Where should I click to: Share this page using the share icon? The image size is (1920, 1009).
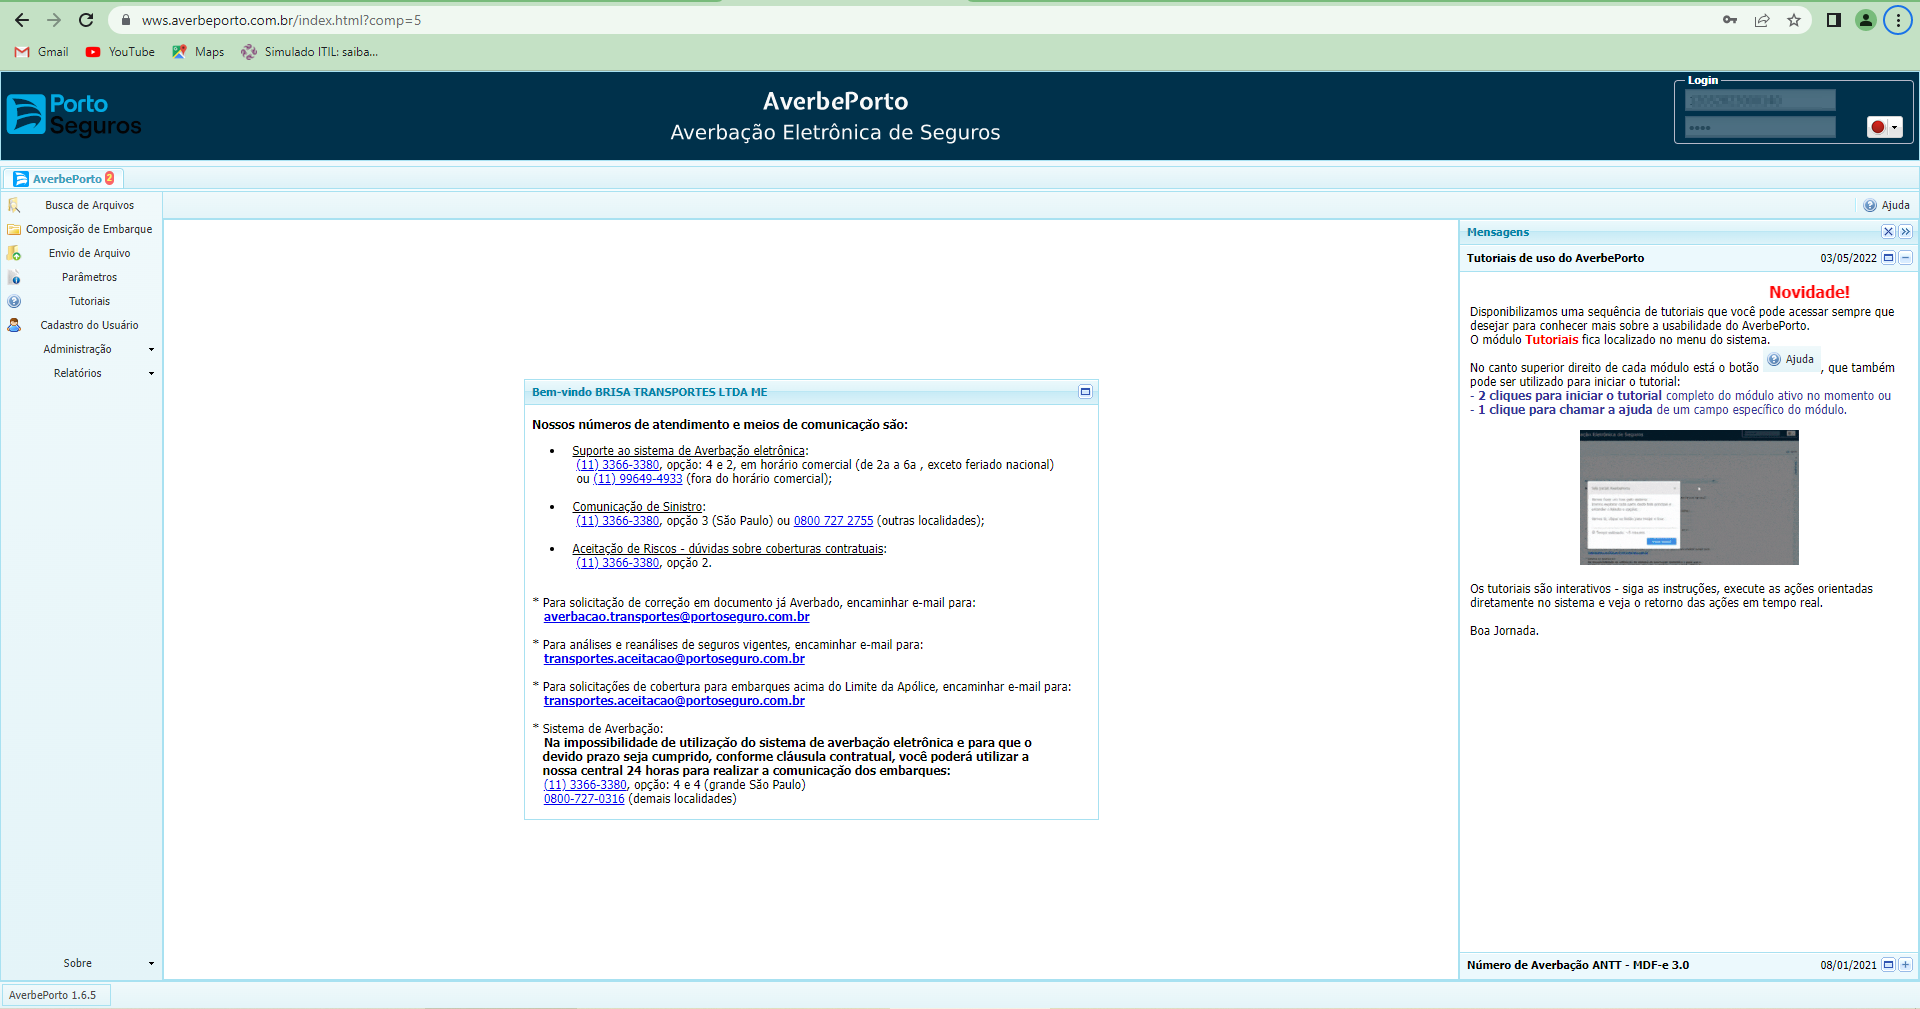click(x=1762, y=20)
